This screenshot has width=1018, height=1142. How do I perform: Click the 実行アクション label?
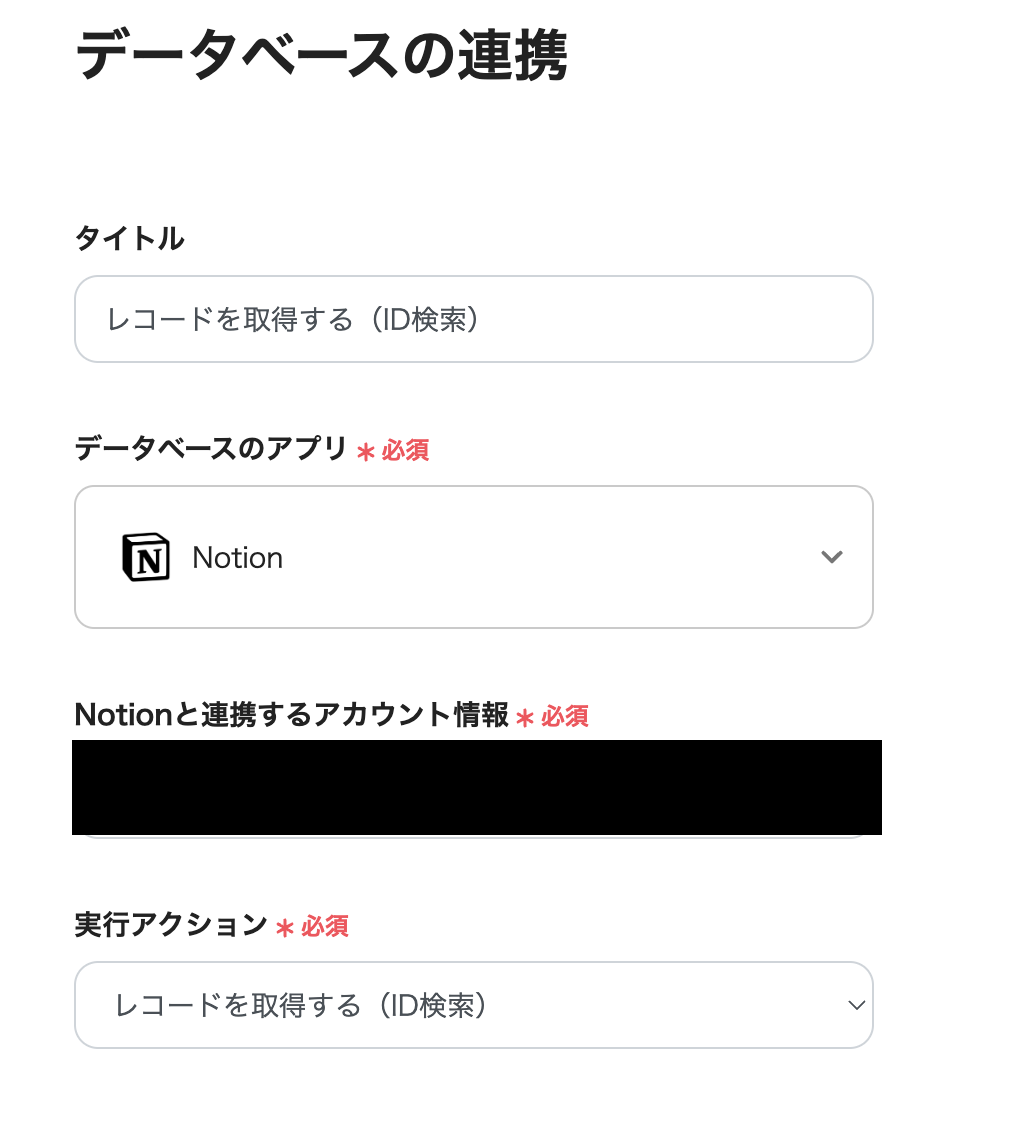tap(171, 925)
